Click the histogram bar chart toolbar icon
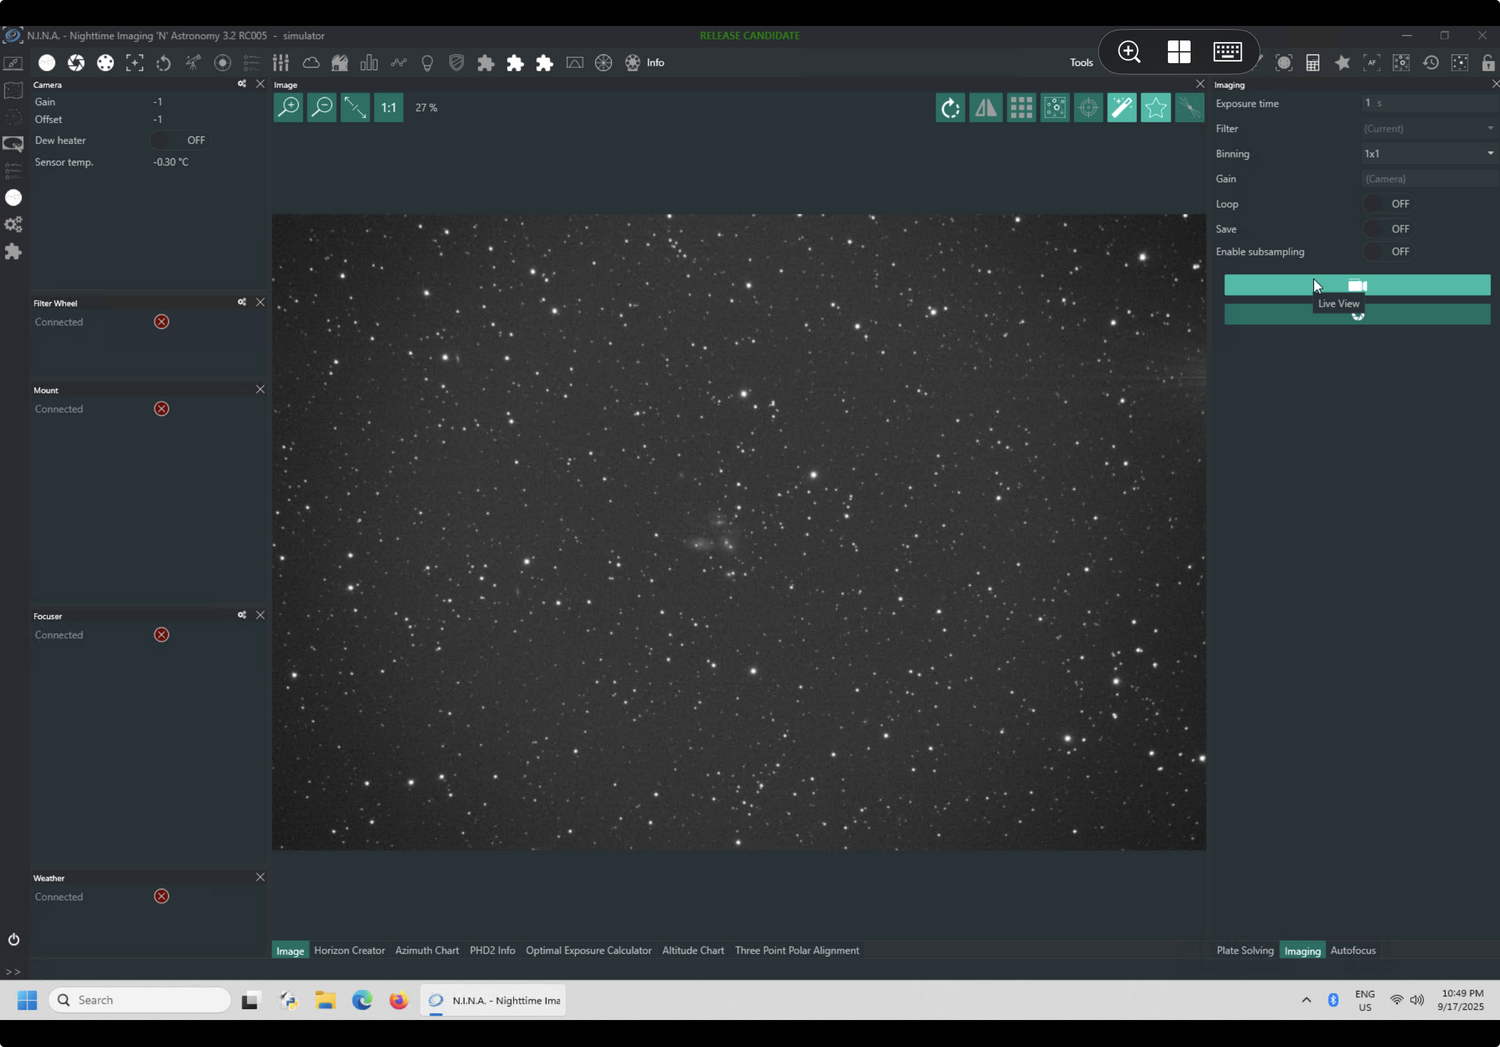This screenshot has height=1047, width=1500. [x=369, y=62]
